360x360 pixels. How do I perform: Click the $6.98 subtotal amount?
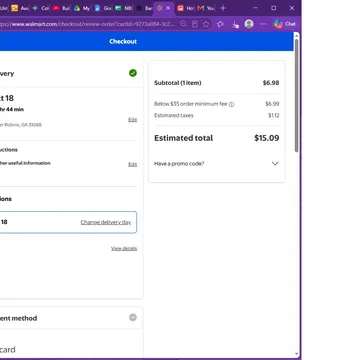(271, 83)
